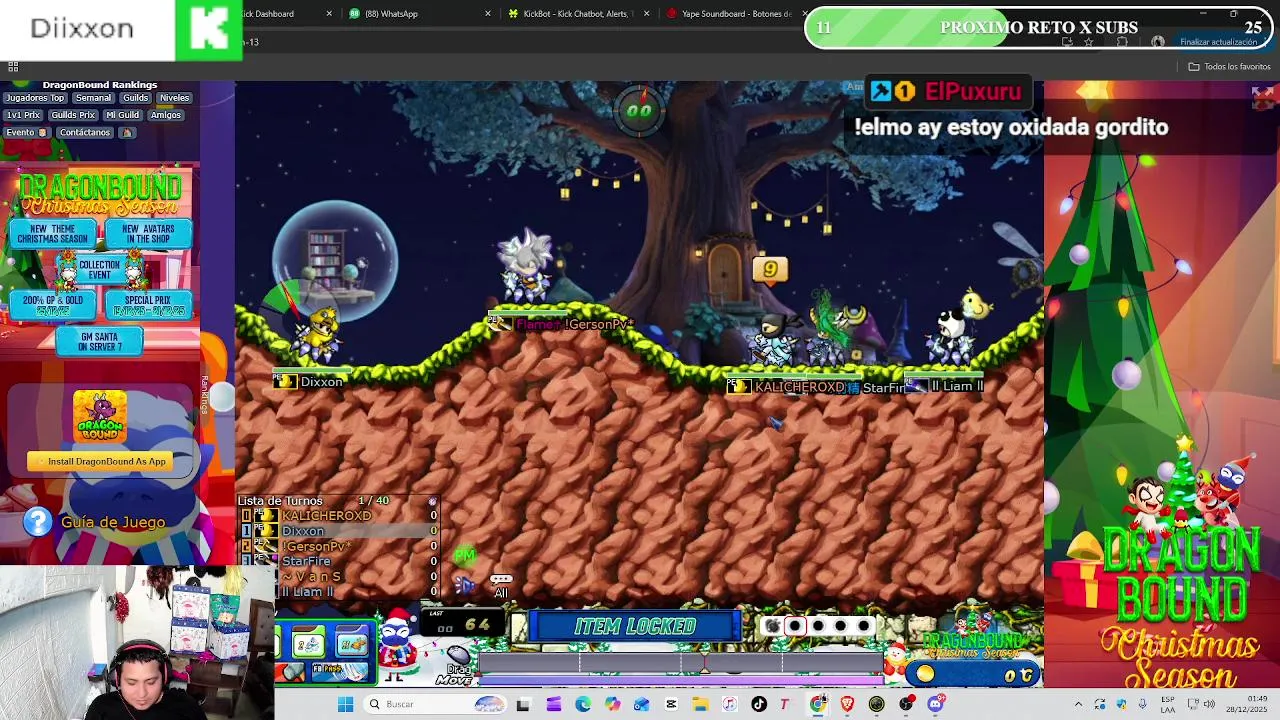The height and width of the screenshot is (720, 1280).
Task: Open the browser apps grid icon
Action: 13,66
